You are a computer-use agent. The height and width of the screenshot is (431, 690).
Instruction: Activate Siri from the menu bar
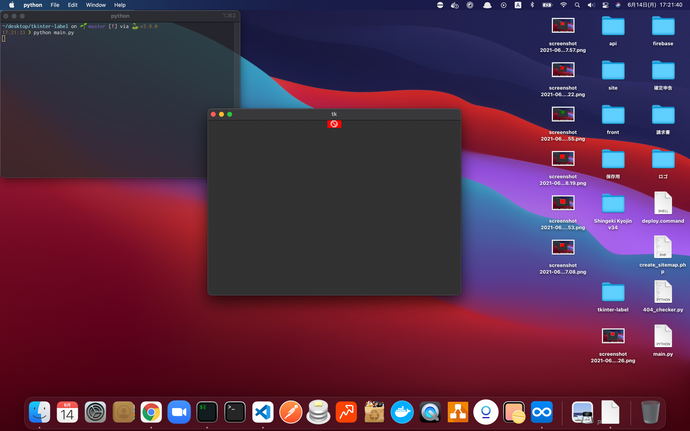pos(618,5)
